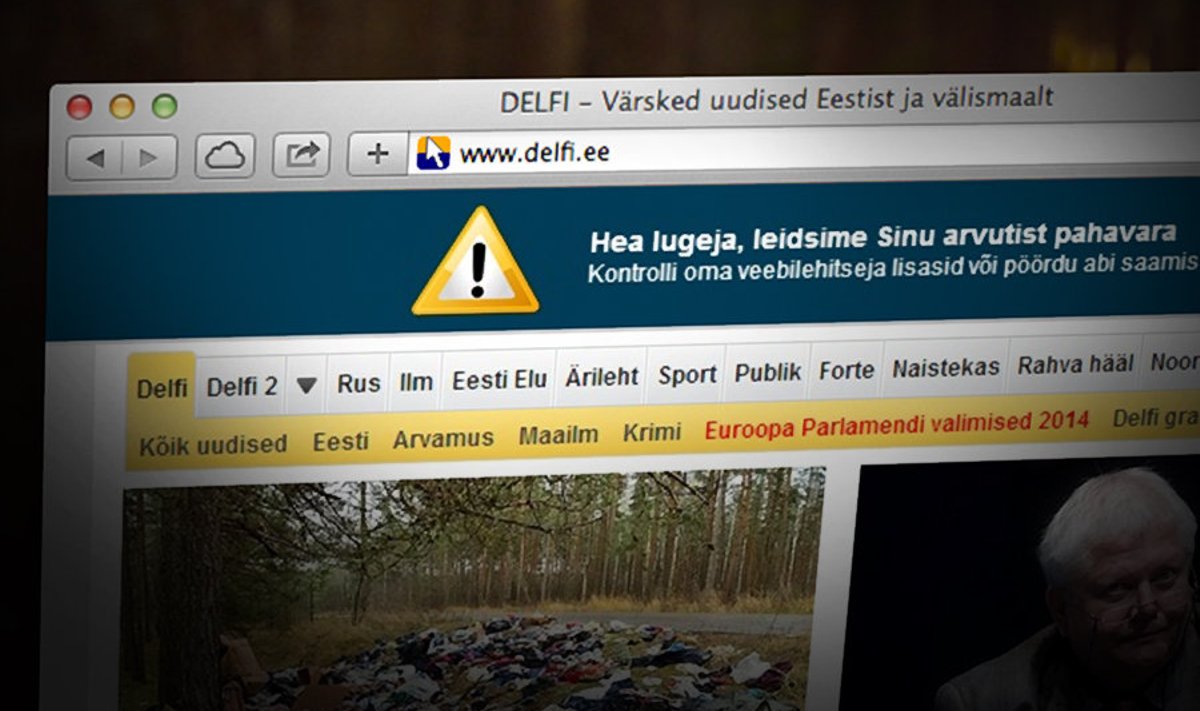Image resolution: width=1200 pixels, height=711 pixels.
Task: Click the Delfi favicon in address bar
Action: point(433,153)
